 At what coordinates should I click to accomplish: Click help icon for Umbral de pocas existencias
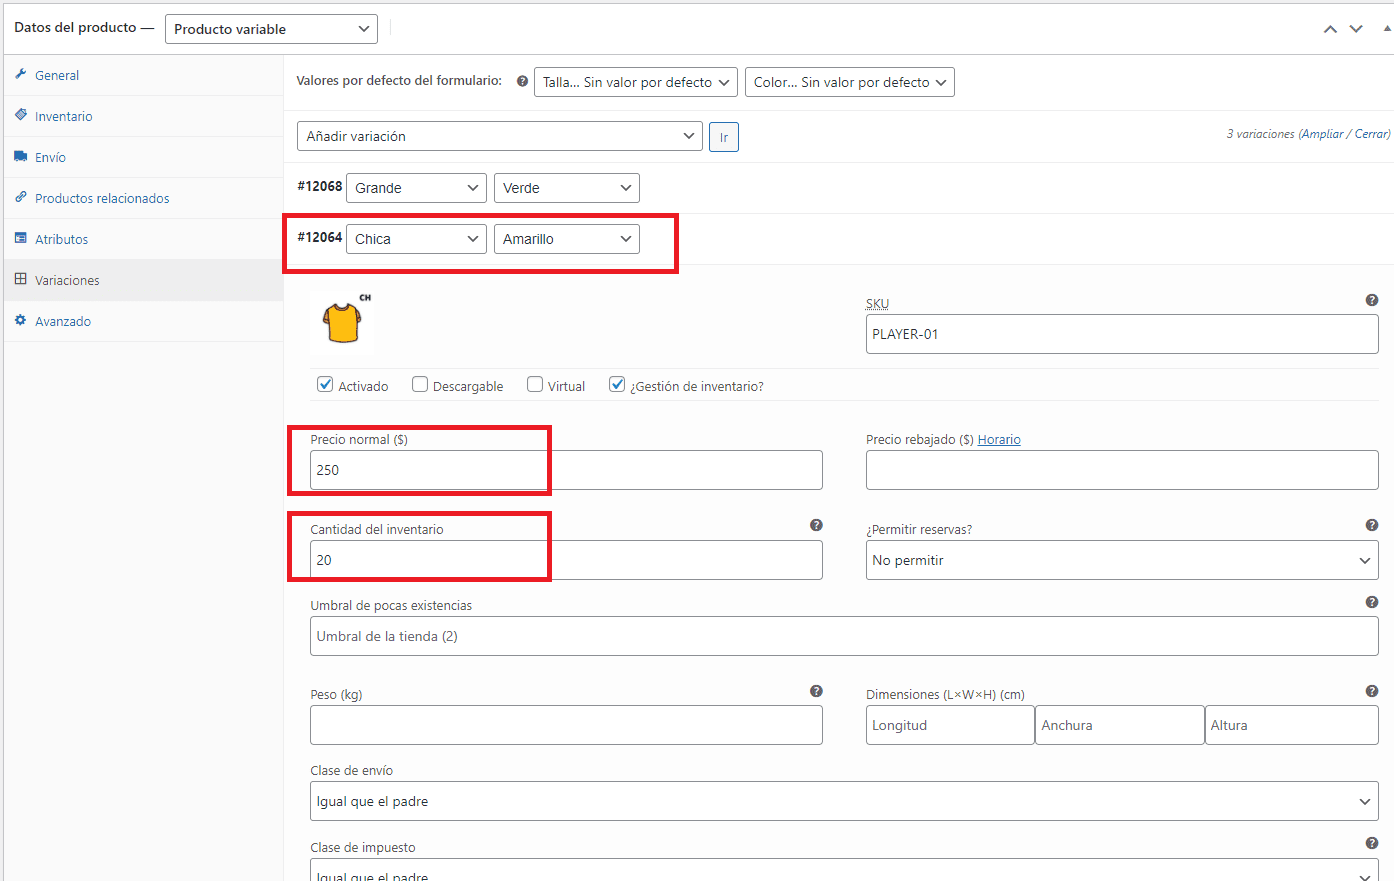[1371, 602]
